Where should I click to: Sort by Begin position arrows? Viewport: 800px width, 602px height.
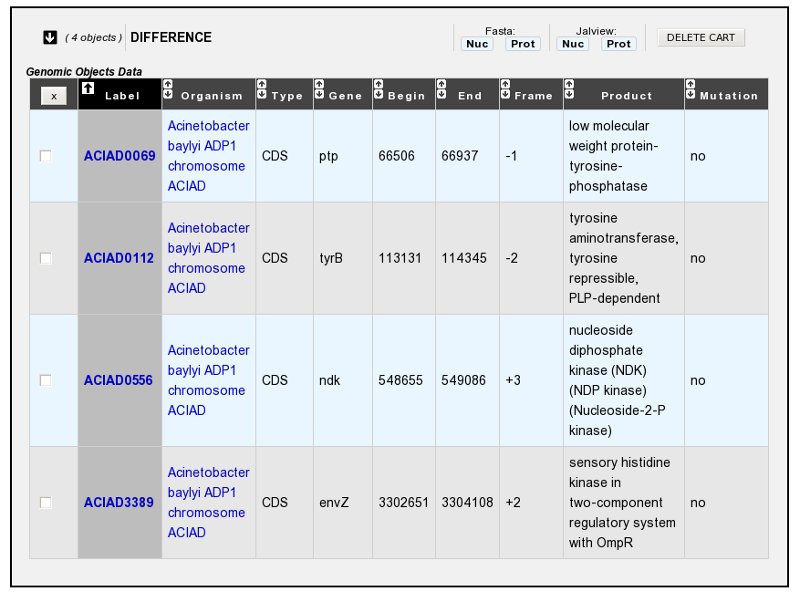[379, 89]
